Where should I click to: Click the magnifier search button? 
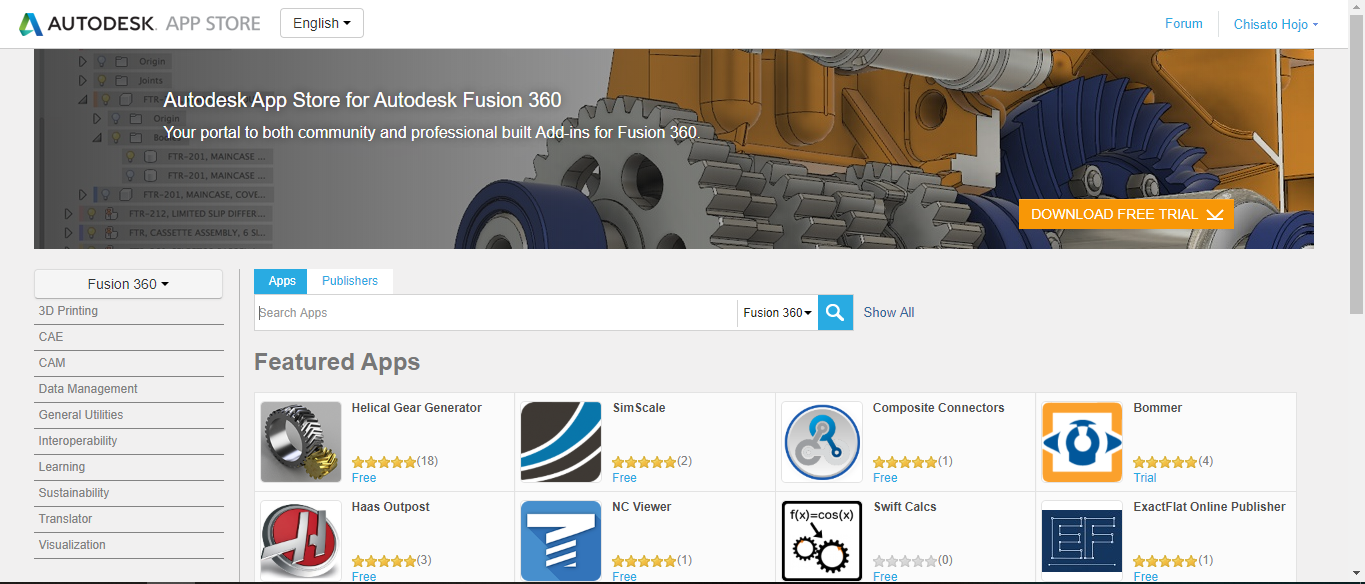835,312
